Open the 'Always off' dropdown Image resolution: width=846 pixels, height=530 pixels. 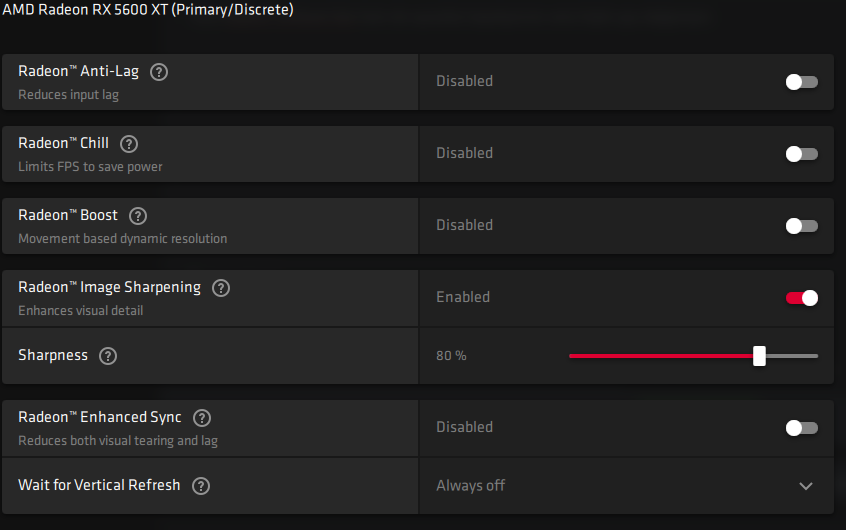point(471,486)
